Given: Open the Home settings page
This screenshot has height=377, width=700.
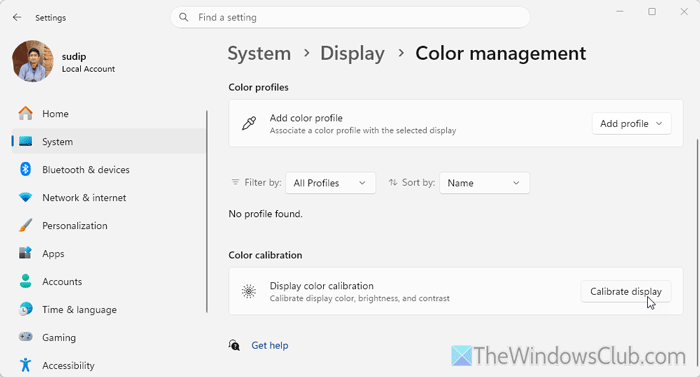Looking at the screenshot, I should [108, 113].
